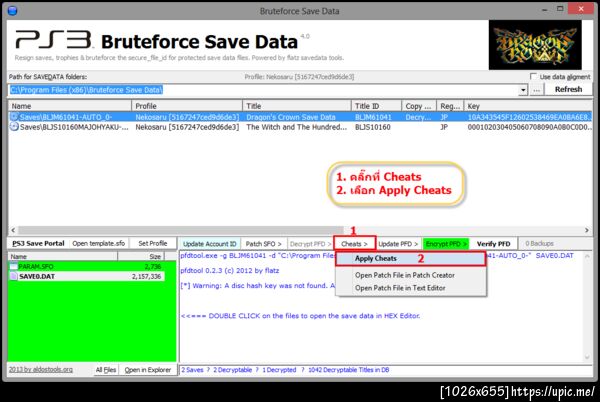
Task: Sort by the Key column header
Action: point(528,106)
